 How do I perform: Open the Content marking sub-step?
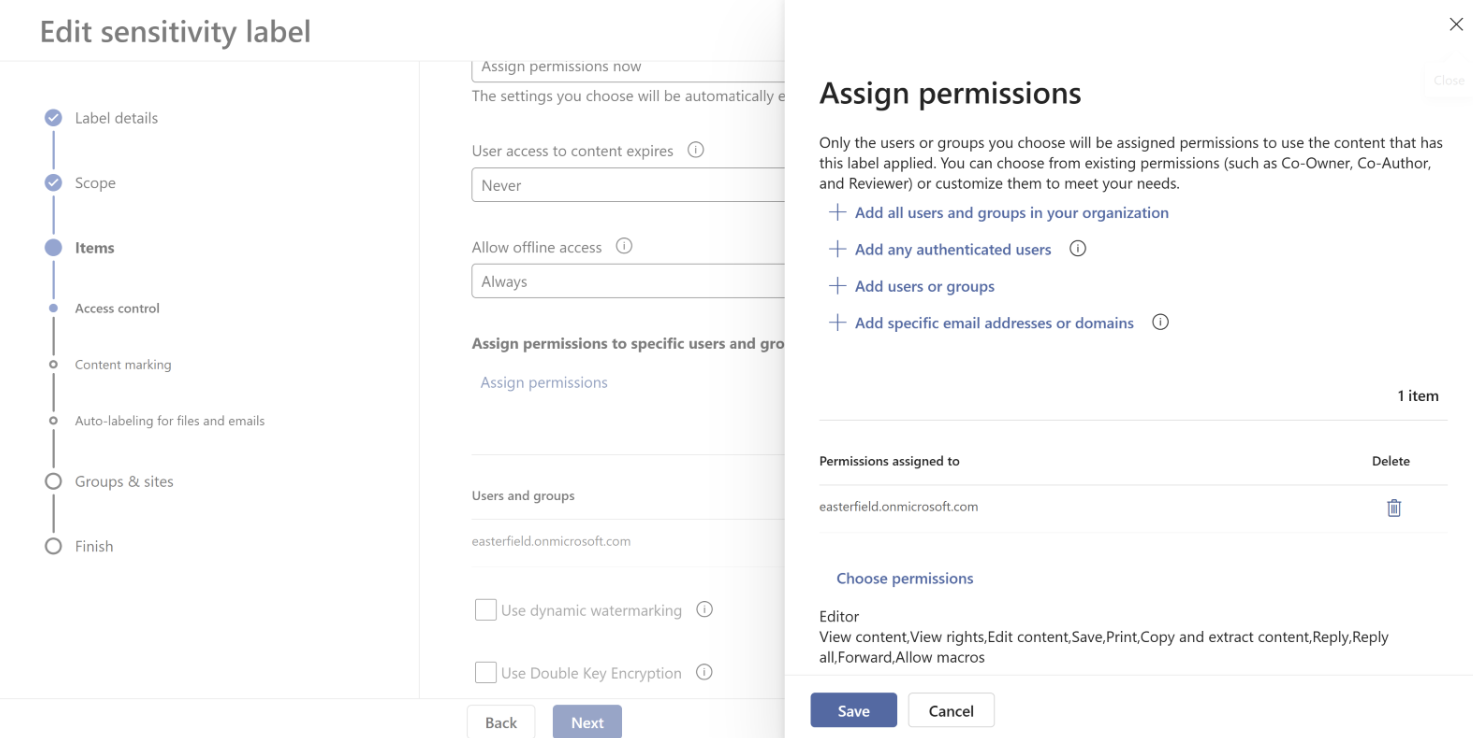tap(123, 365)
